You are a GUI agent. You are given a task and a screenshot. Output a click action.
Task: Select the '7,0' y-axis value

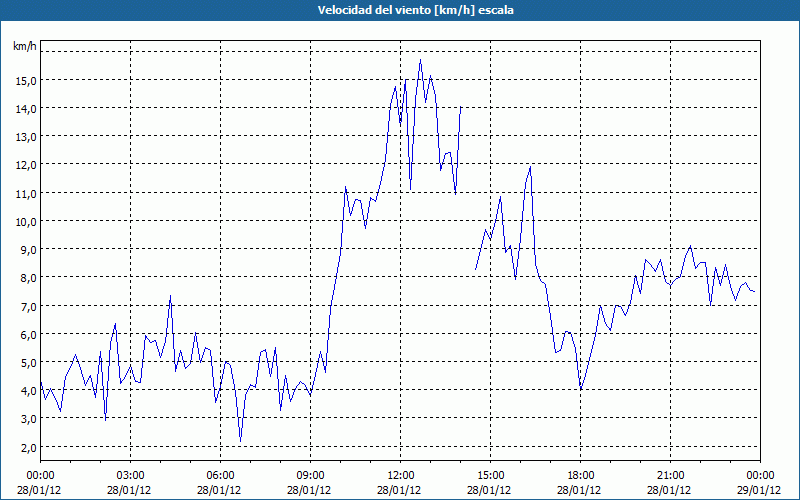[29, 307]
